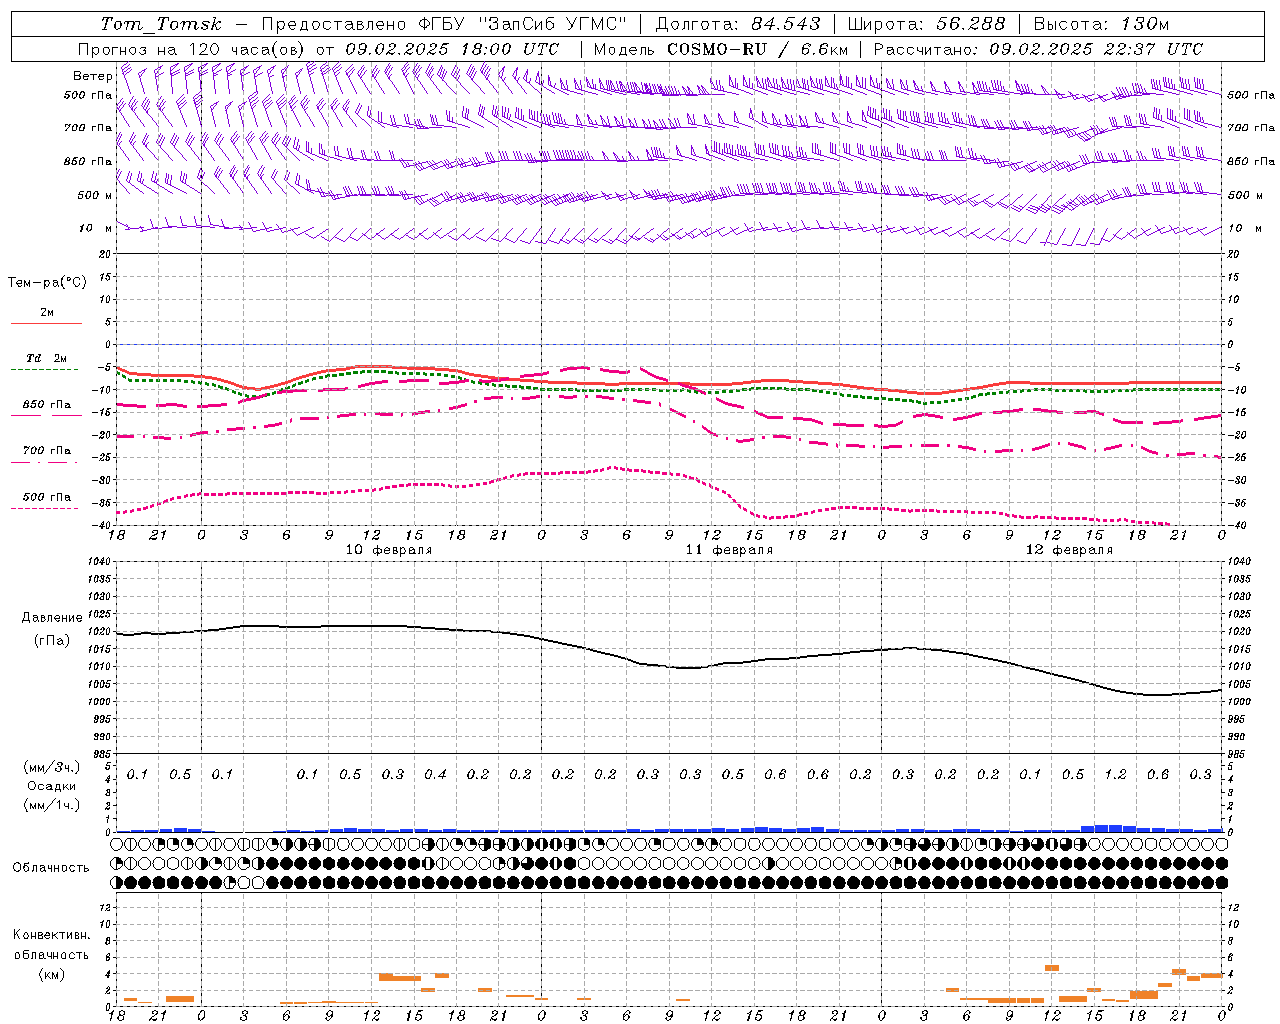The width and height of the screenshot is (1280, 1024).
Task: Click the Высота: 130м header field
Action: [1101, 24]
